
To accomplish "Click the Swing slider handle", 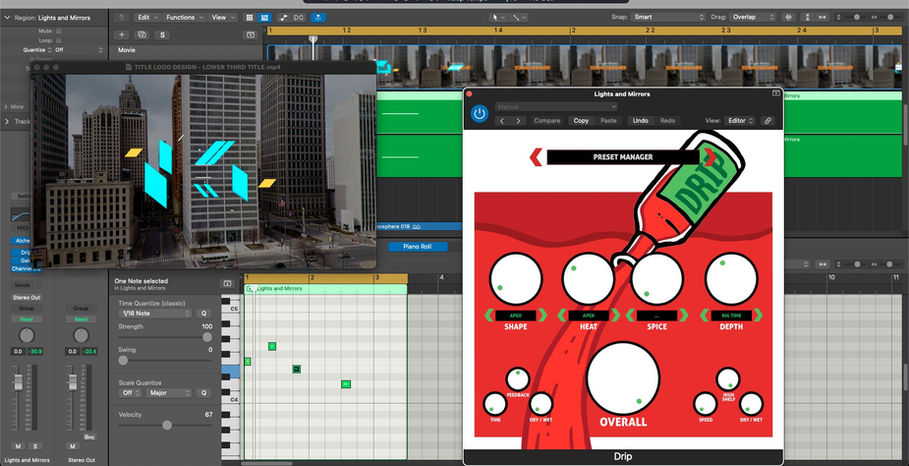I will (123, 361).
